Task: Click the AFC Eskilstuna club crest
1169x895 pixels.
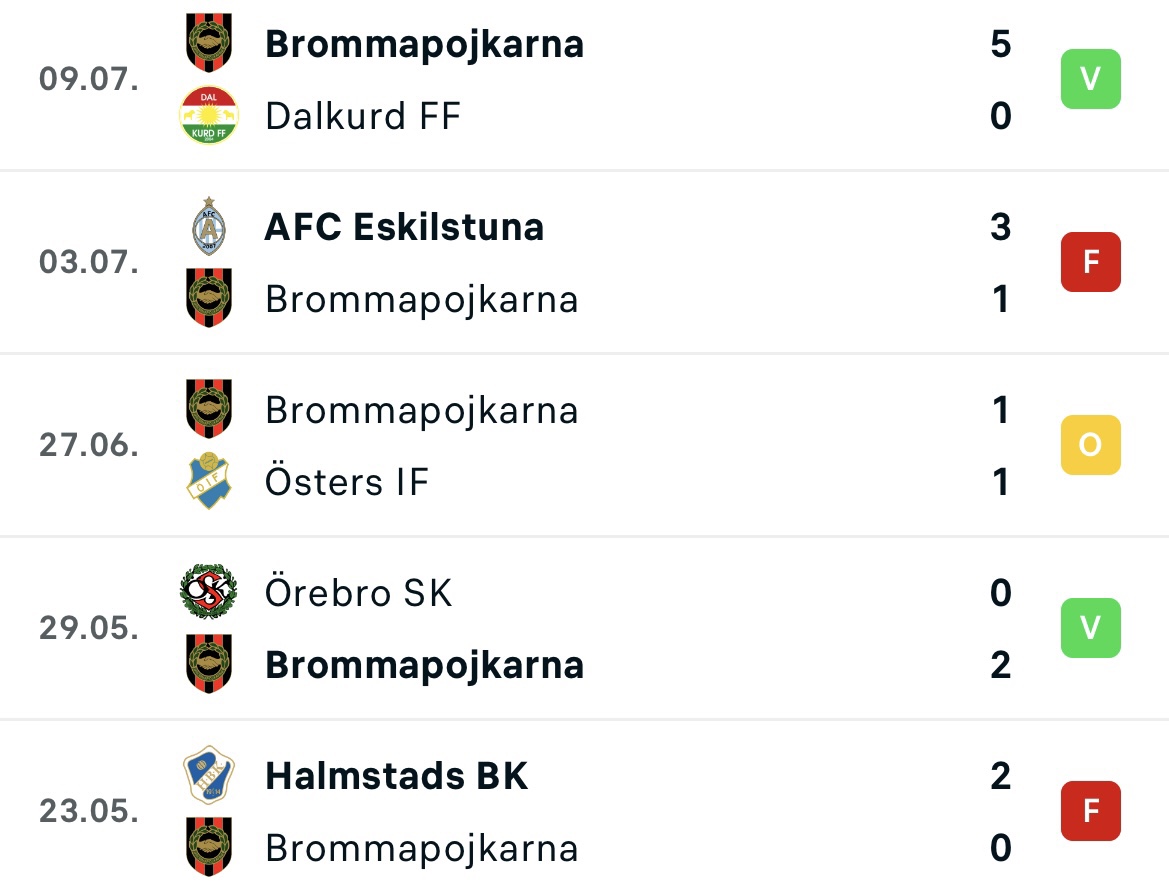Action: click(x=209, y=226)
